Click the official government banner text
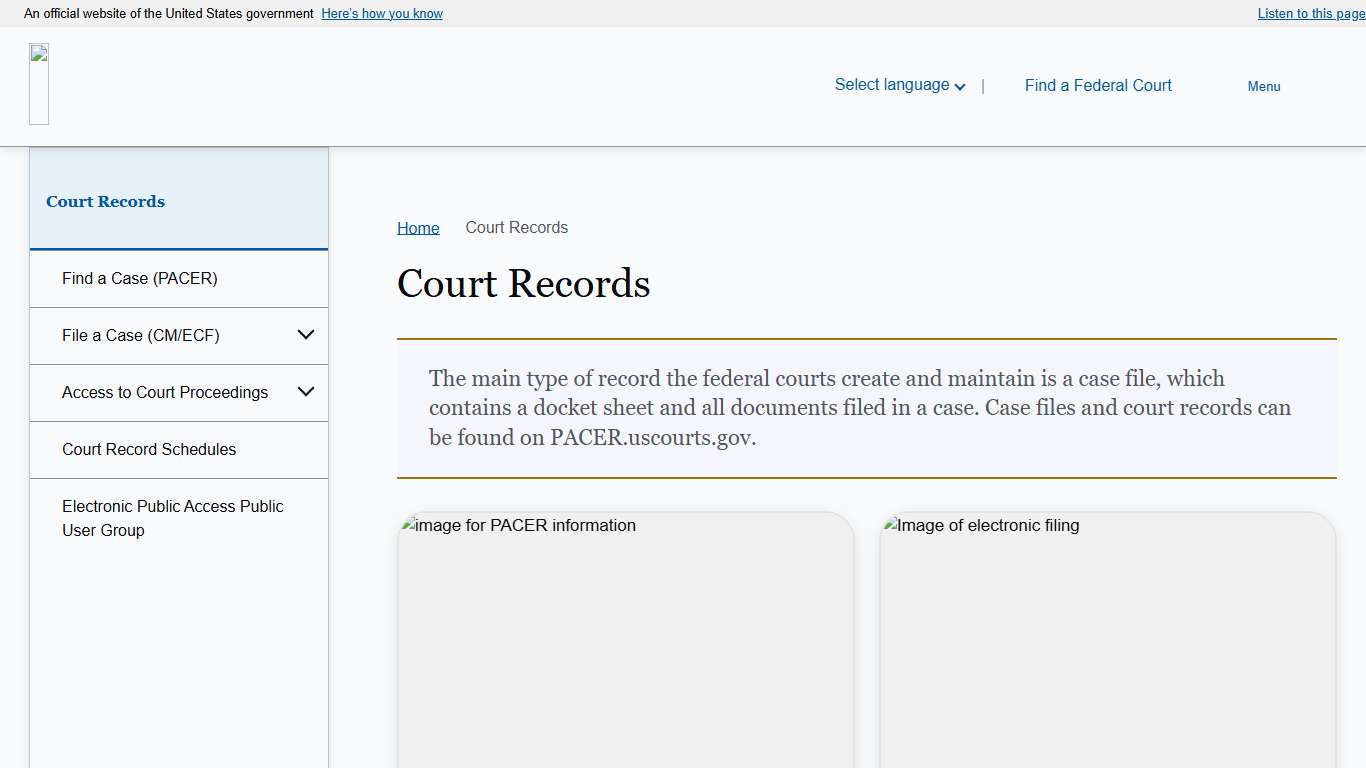The image size is (1366, 768). click(167, 13)
